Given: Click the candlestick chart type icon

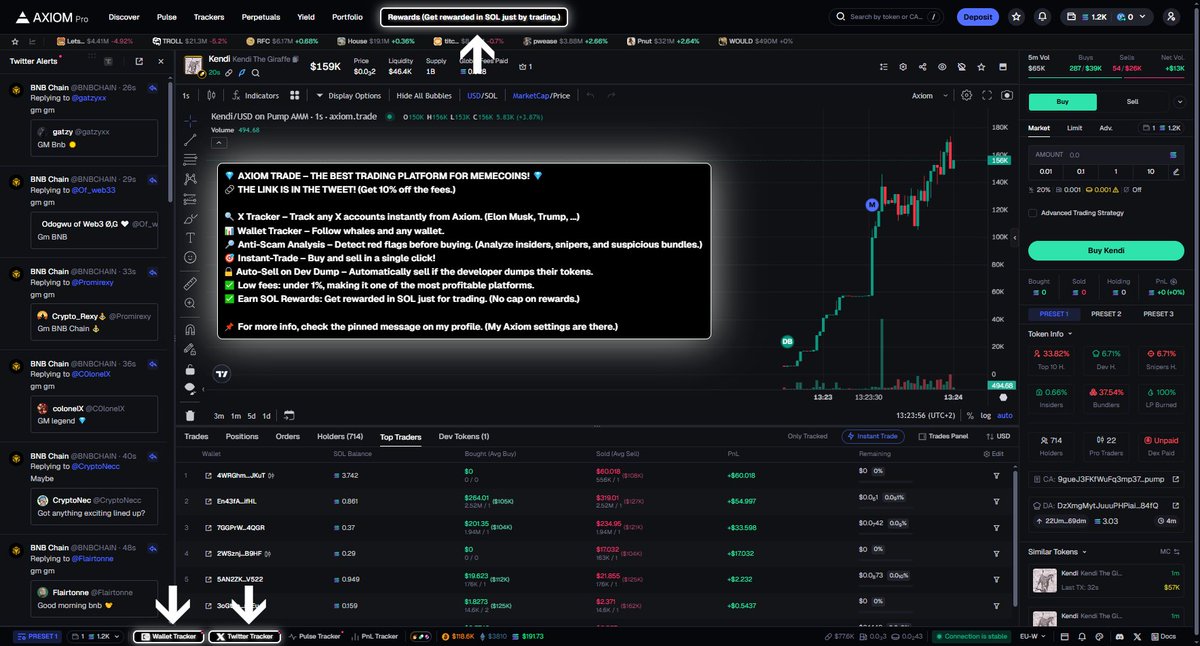Looking at the screenshot, I should 211,96.
